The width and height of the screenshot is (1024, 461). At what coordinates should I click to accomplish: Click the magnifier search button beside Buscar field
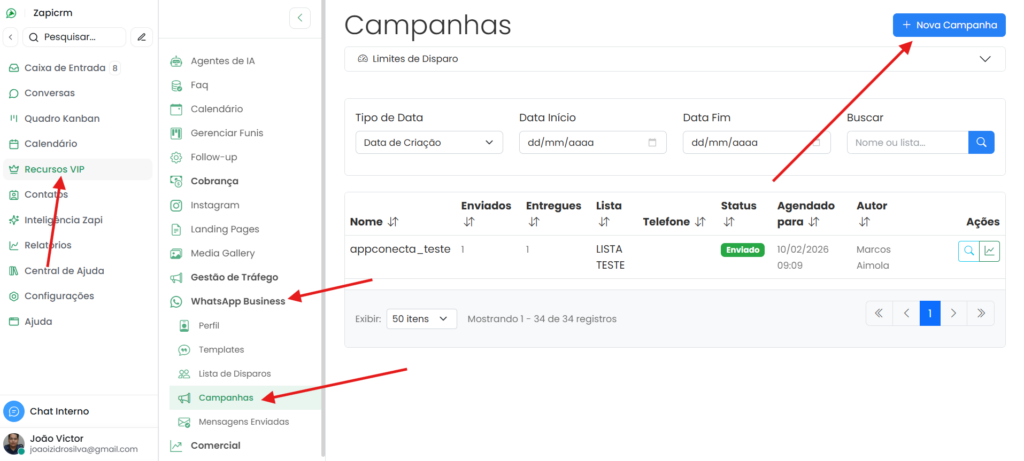pos(981,142)
